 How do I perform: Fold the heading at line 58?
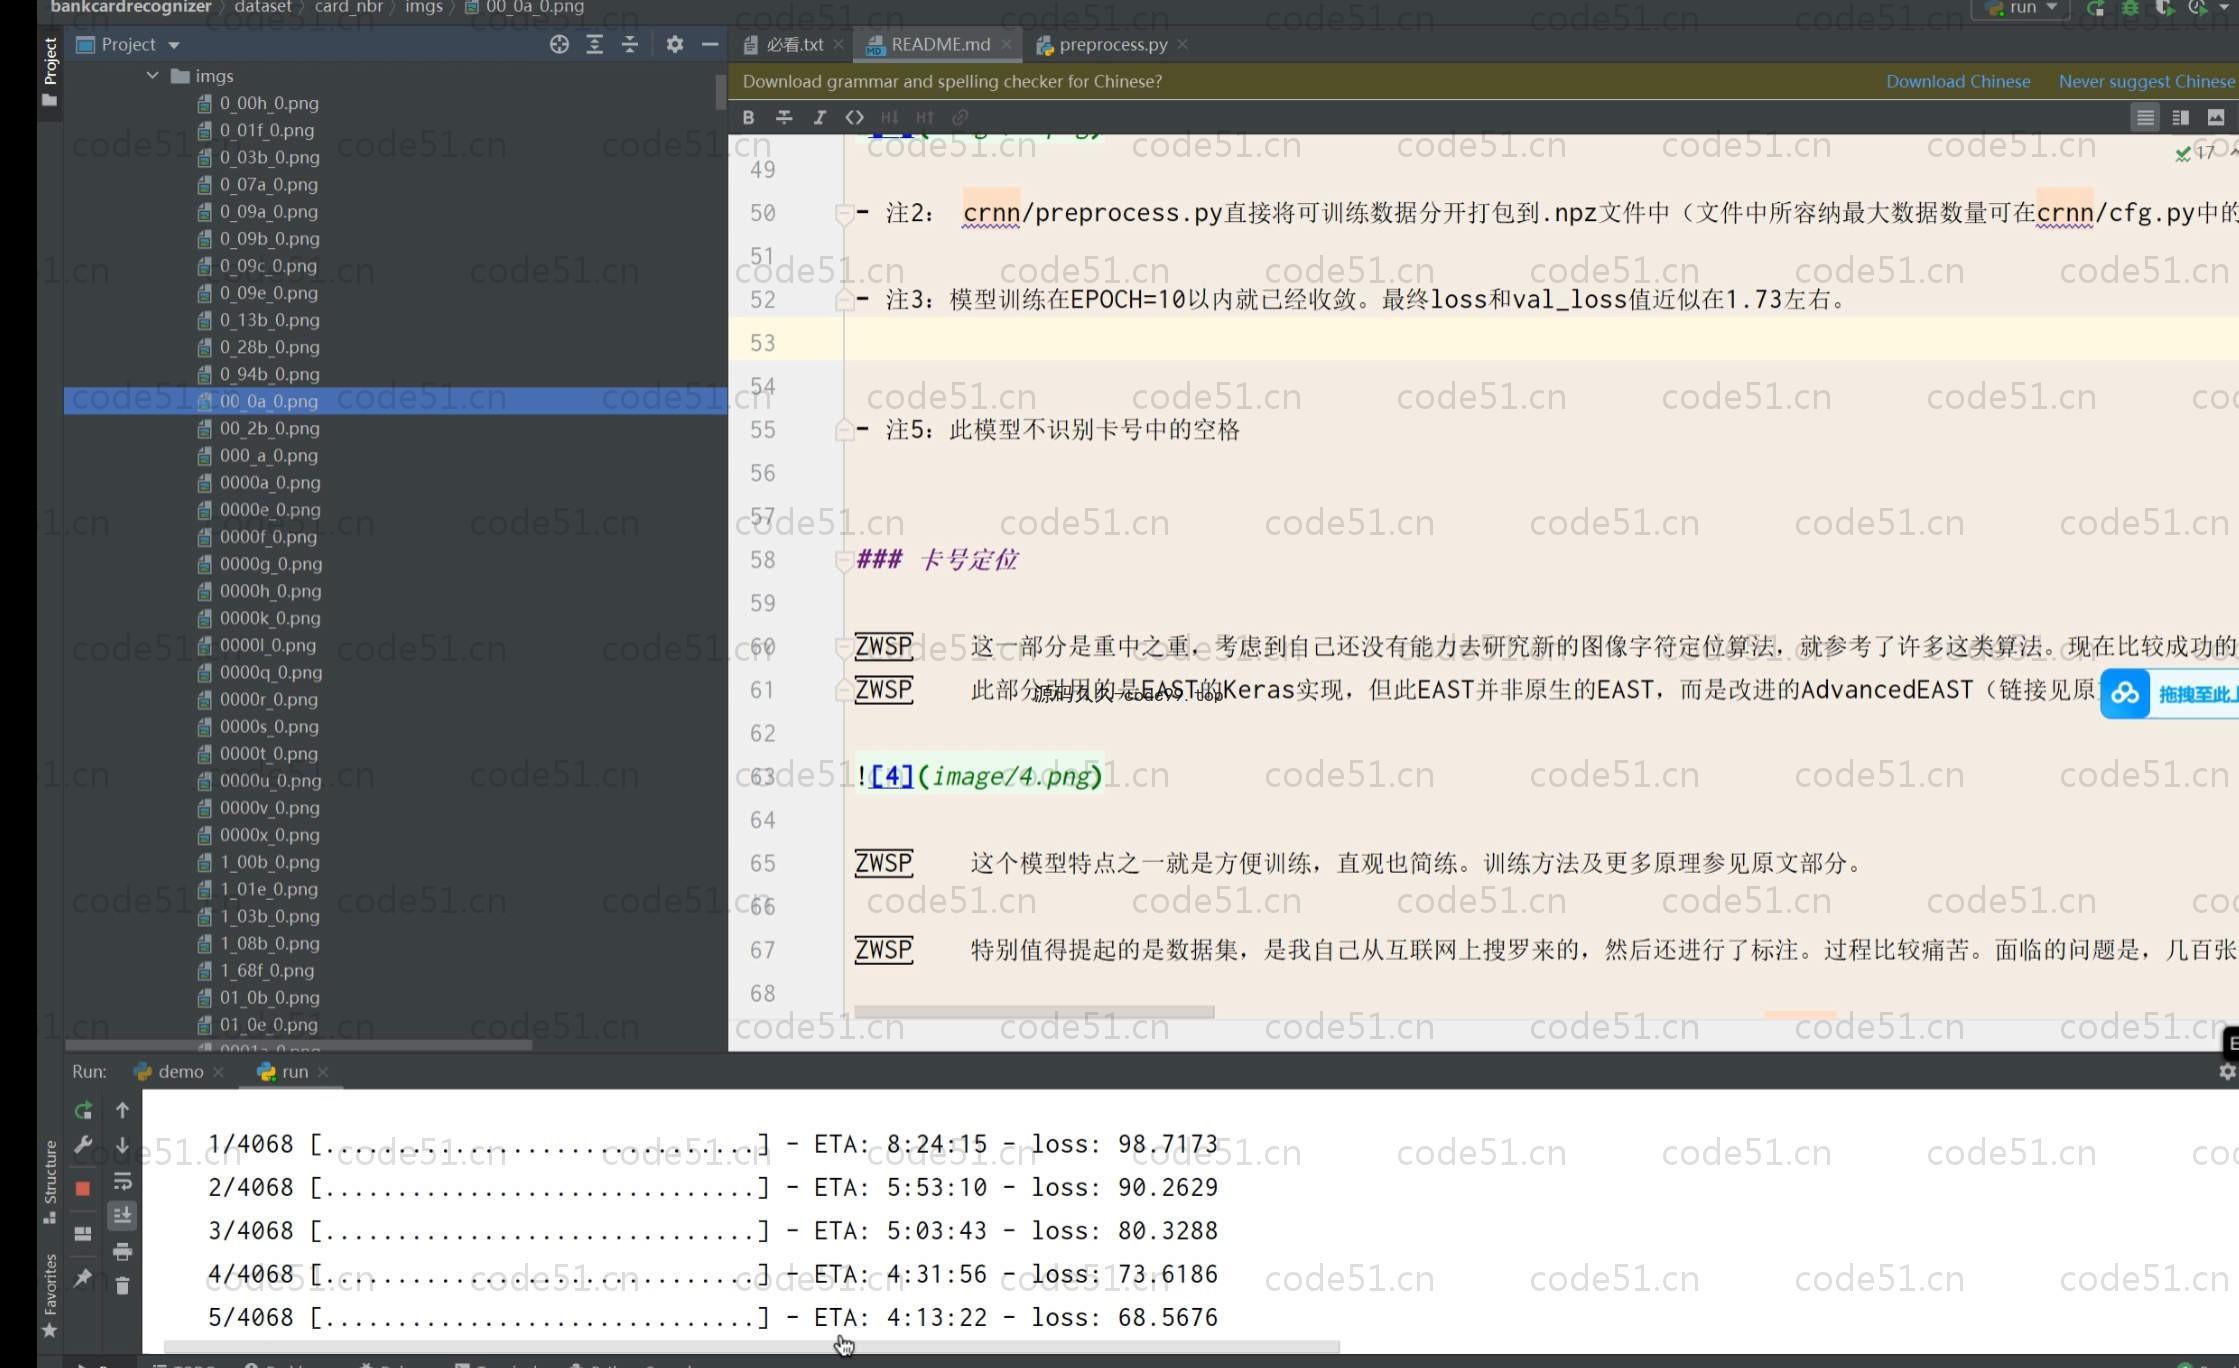coord(844,559)
